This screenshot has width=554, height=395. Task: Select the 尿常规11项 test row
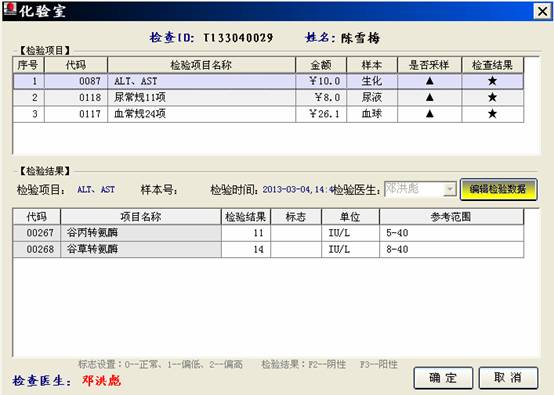pyautogui.click(x=268, y=98)
